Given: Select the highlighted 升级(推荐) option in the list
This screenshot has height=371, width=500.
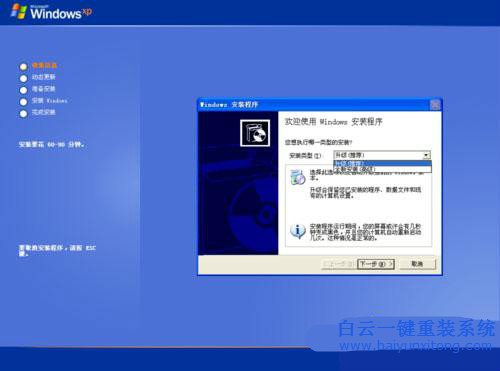Looking at the screenshot, I should (382, 163).
